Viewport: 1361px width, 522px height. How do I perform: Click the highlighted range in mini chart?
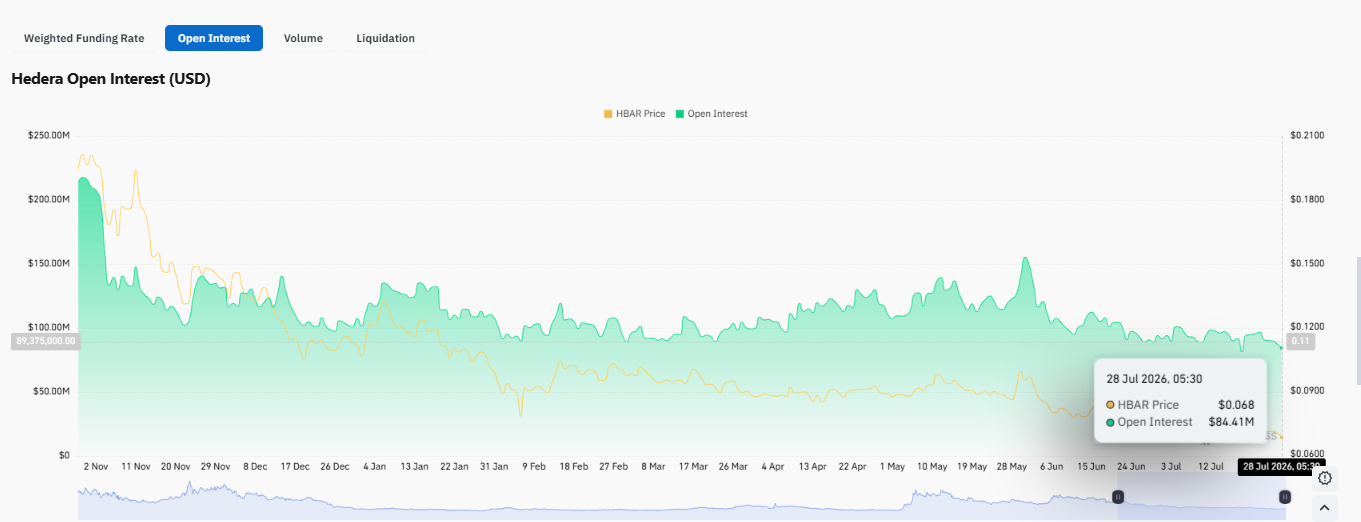click(1202, 498)
